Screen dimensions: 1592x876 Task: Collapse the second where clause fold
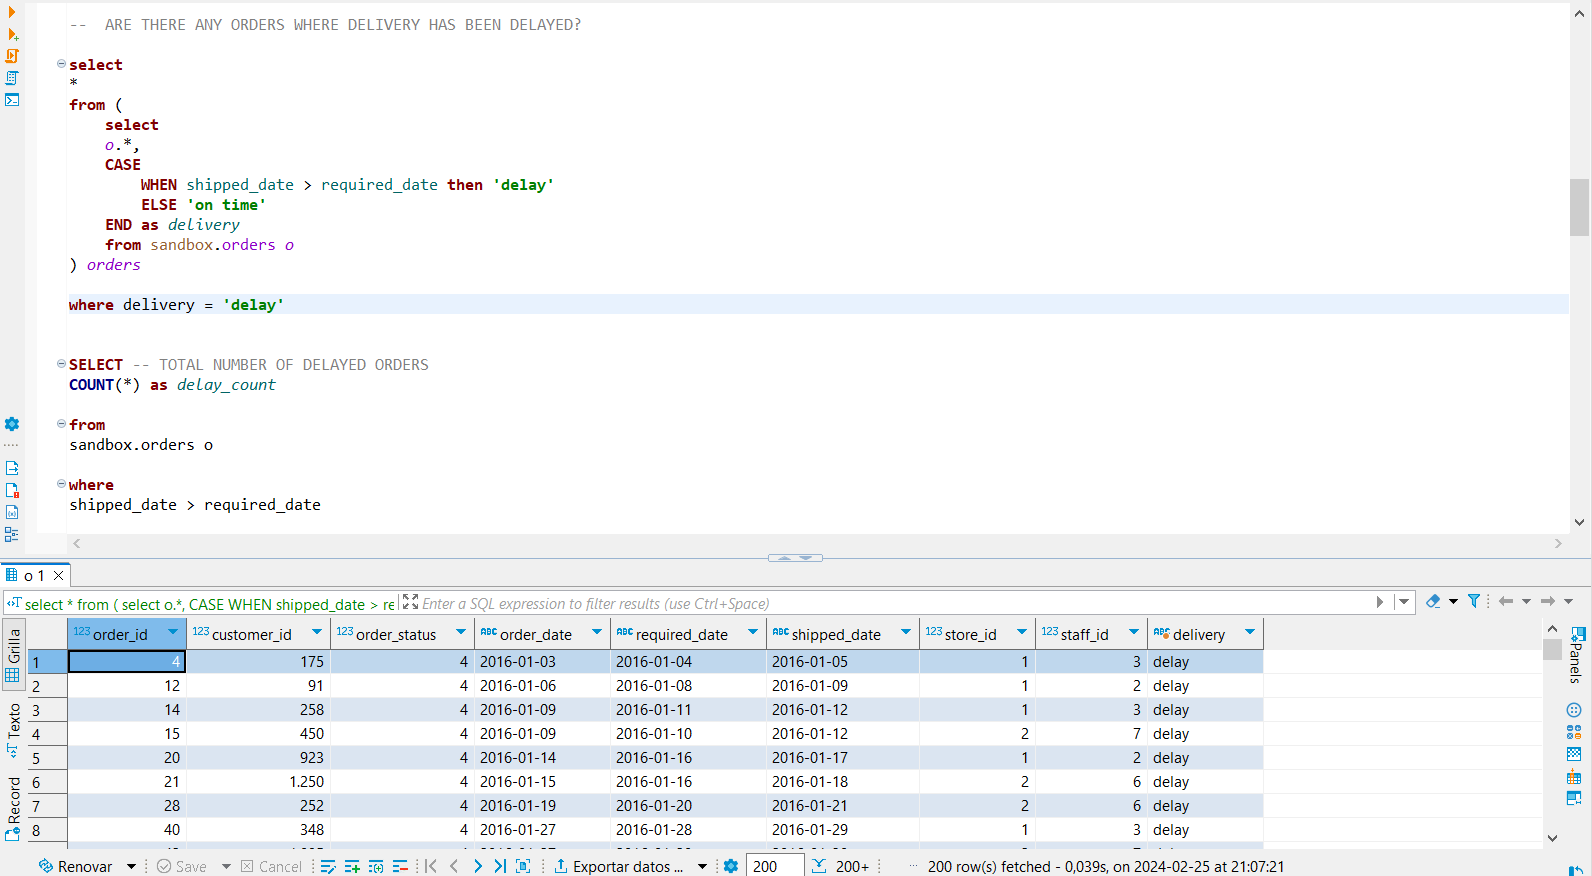coord(61,484)
